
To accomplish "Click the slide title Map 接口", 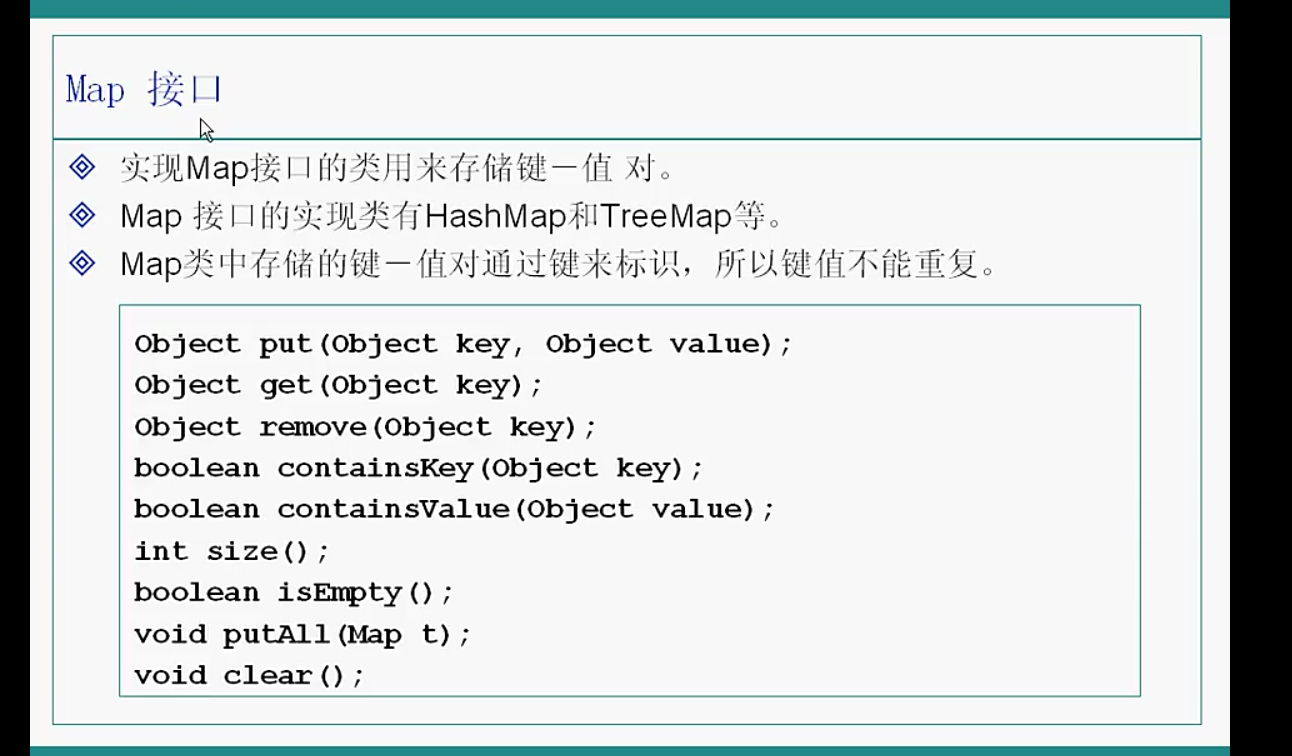I will tap(143, 89).
